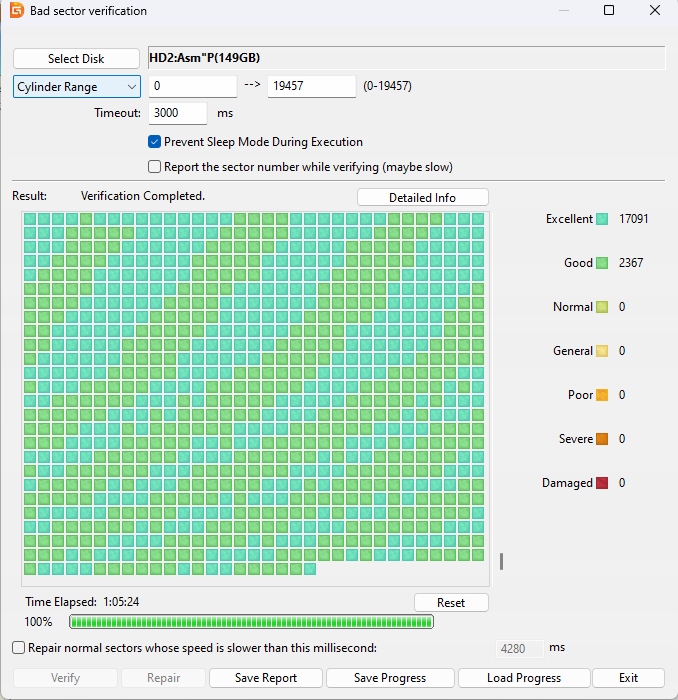Click the completed verification progress bar
This screenshot has width=678, height=700.
pyautogui.click(x=251, y=622)
